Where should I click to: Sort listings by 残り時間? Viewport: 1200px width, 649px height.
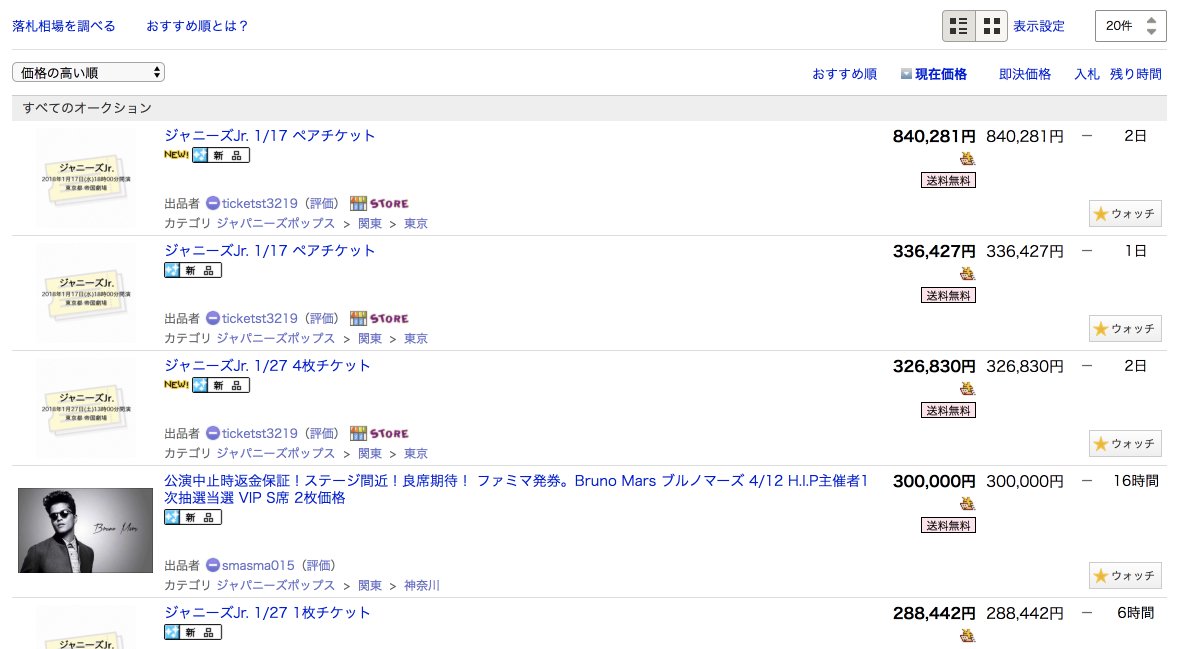[1135, 74]
